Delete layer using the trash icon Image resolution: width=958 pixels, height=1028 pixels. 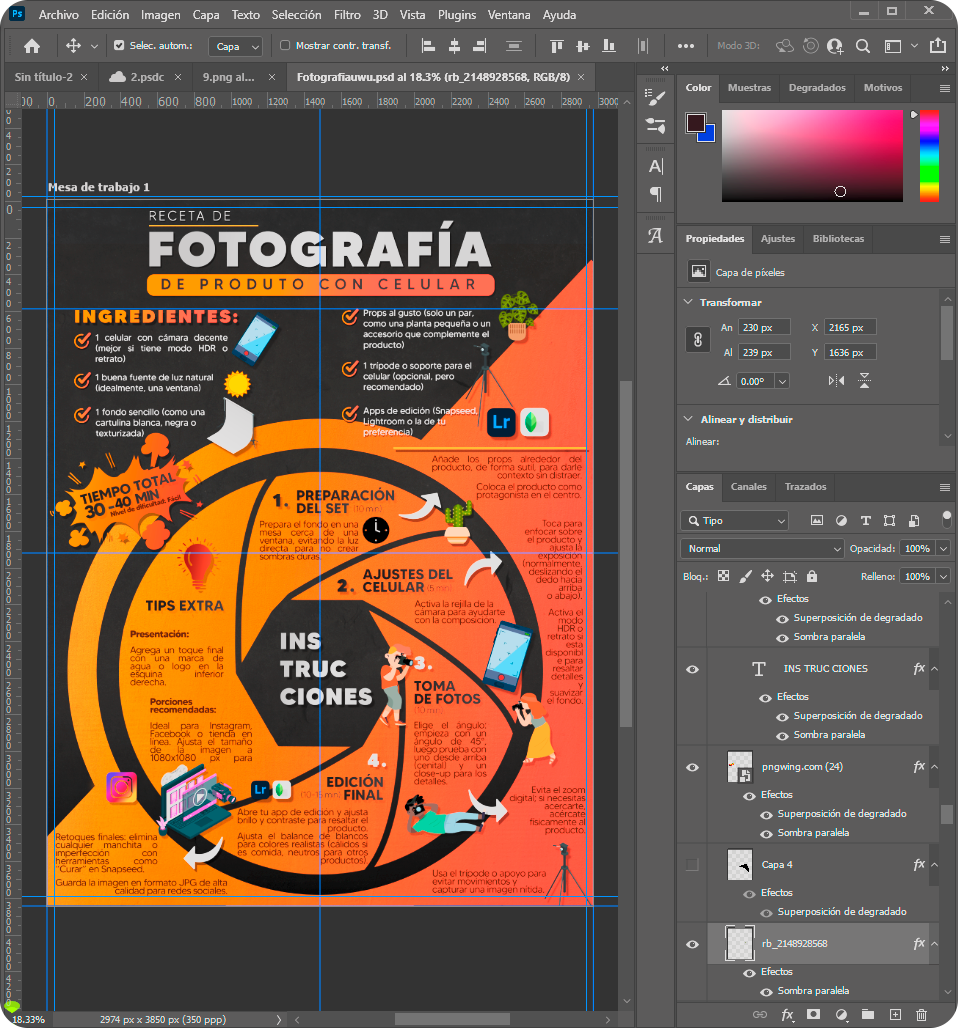pyautogui.click(x=921, y=1014)
